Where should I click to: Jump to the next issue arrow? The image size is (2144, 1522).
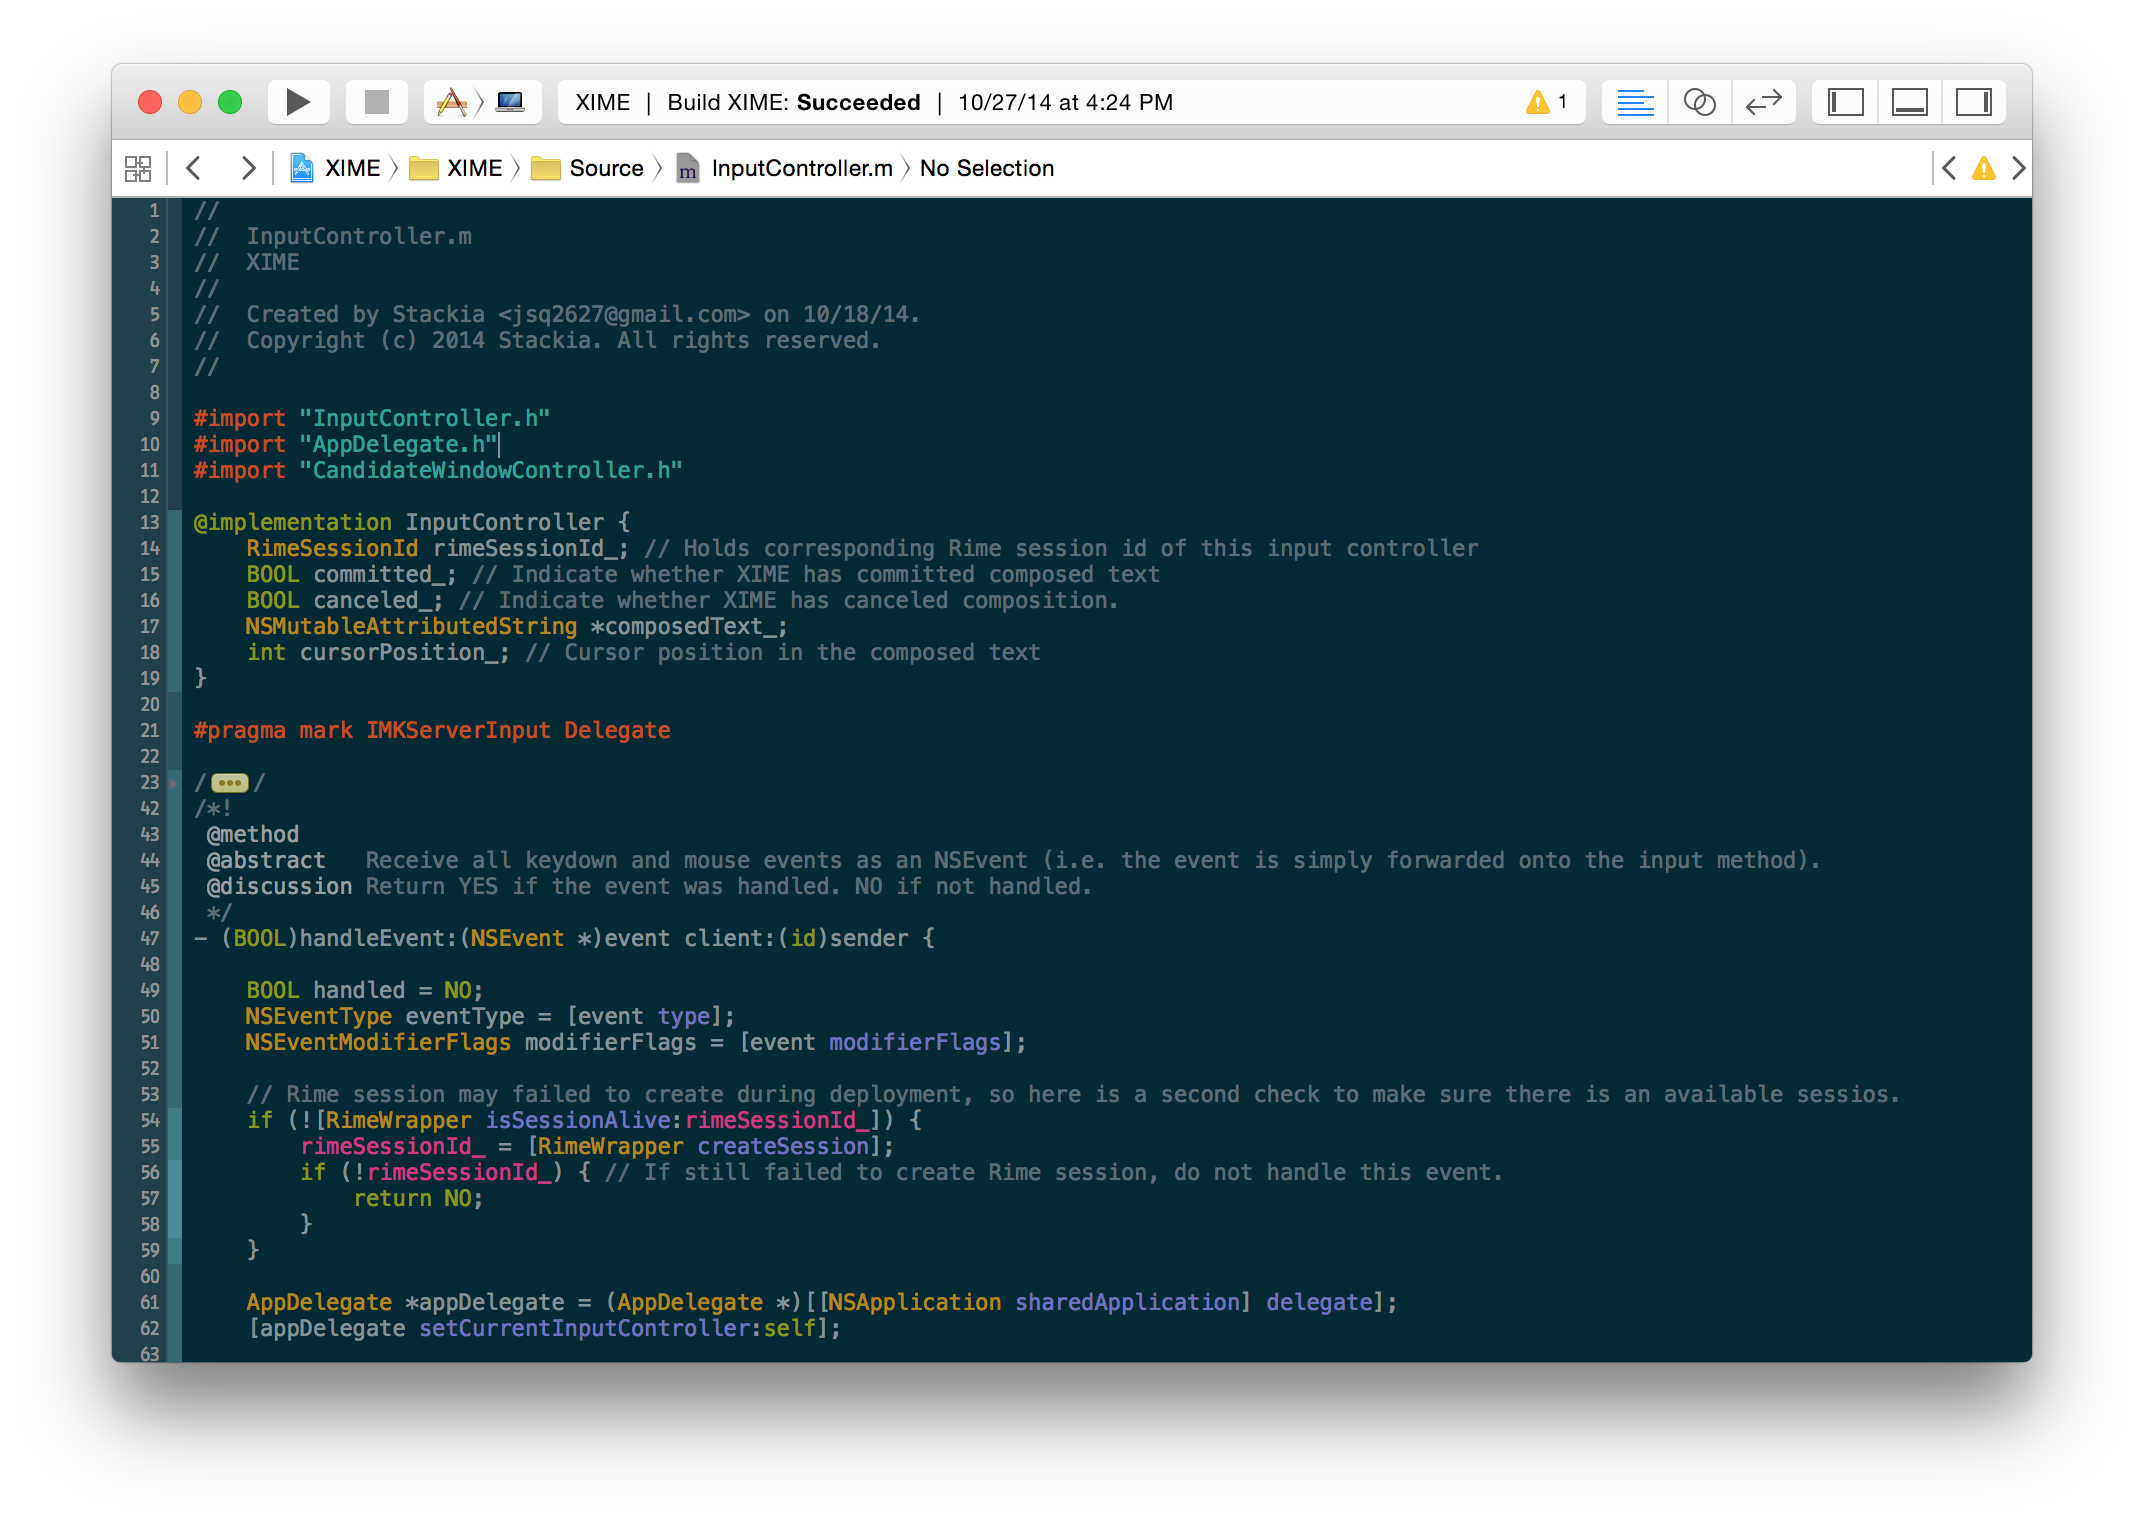pyautogui.click(x=2018, y=168)
